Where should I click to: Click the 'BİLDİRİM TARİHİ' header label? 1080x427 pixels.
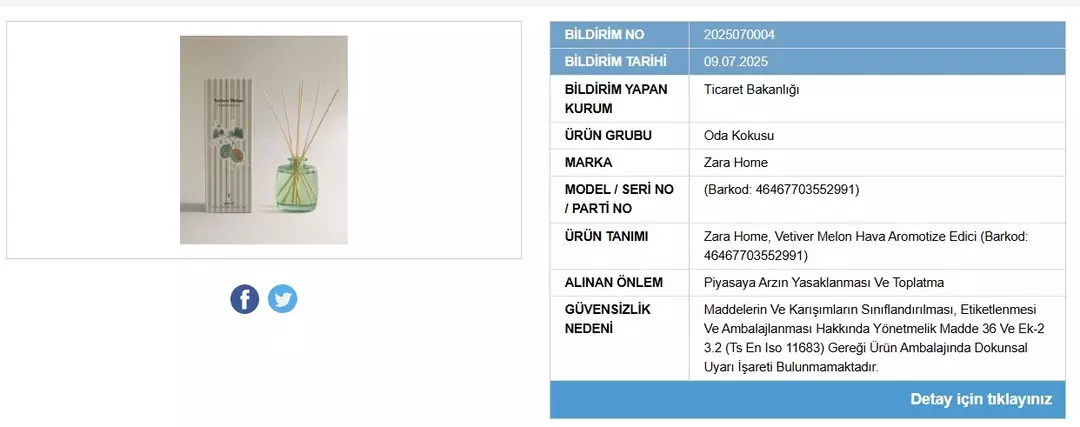click(x=615, y=62)
